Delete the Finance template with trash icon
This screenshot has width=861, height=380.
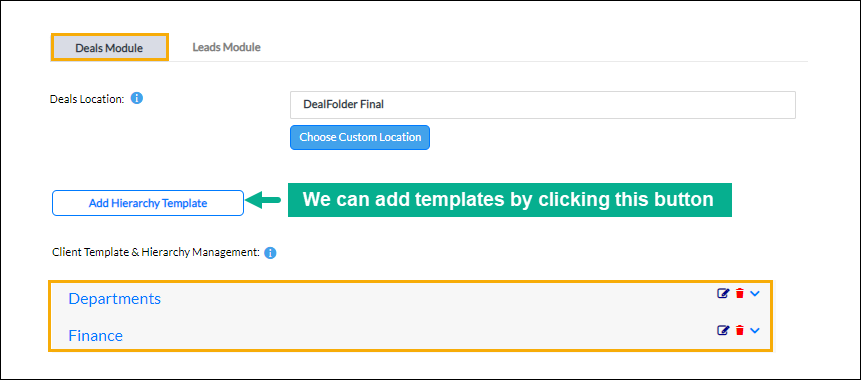click(x=740, y=330)
